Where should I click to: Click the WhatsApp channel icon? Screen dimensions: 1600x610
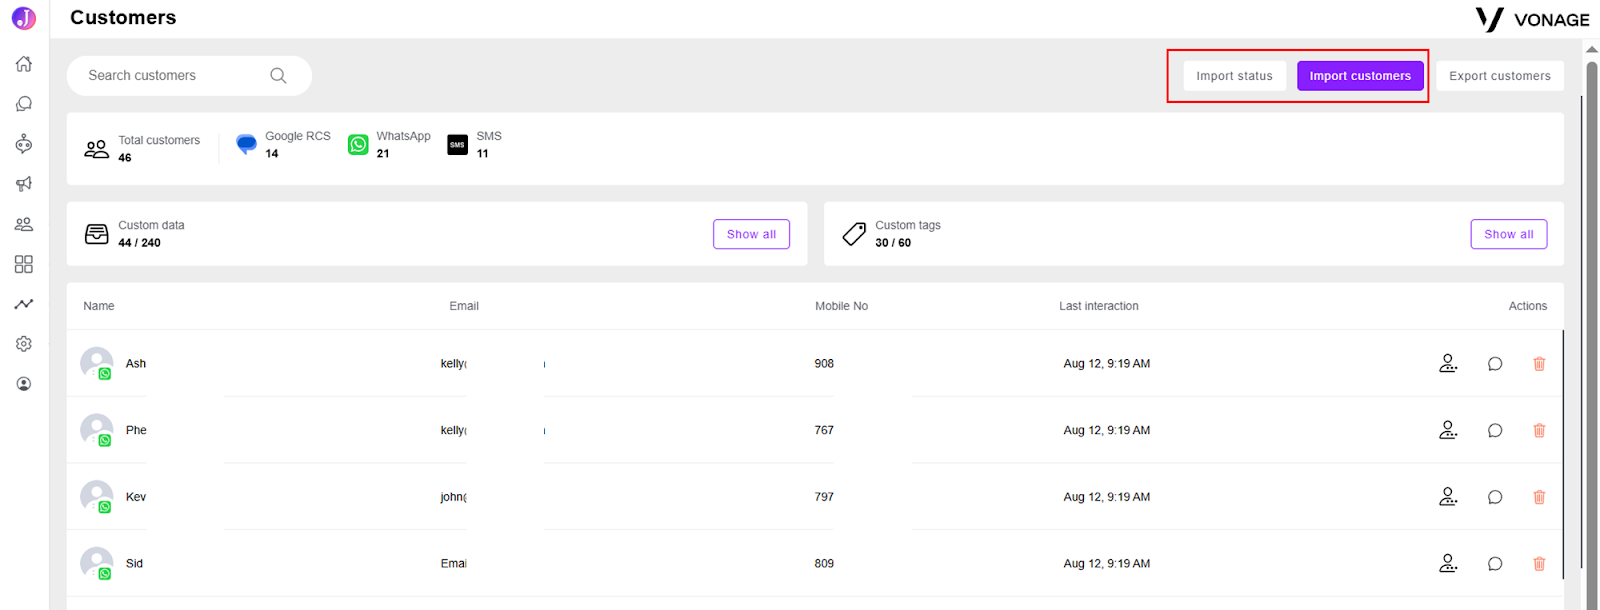point(358,144)
